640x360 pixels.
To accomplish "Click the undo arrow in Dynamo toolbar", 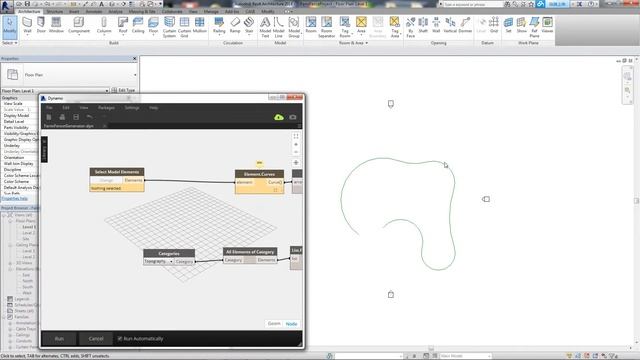I will point(89,118).
